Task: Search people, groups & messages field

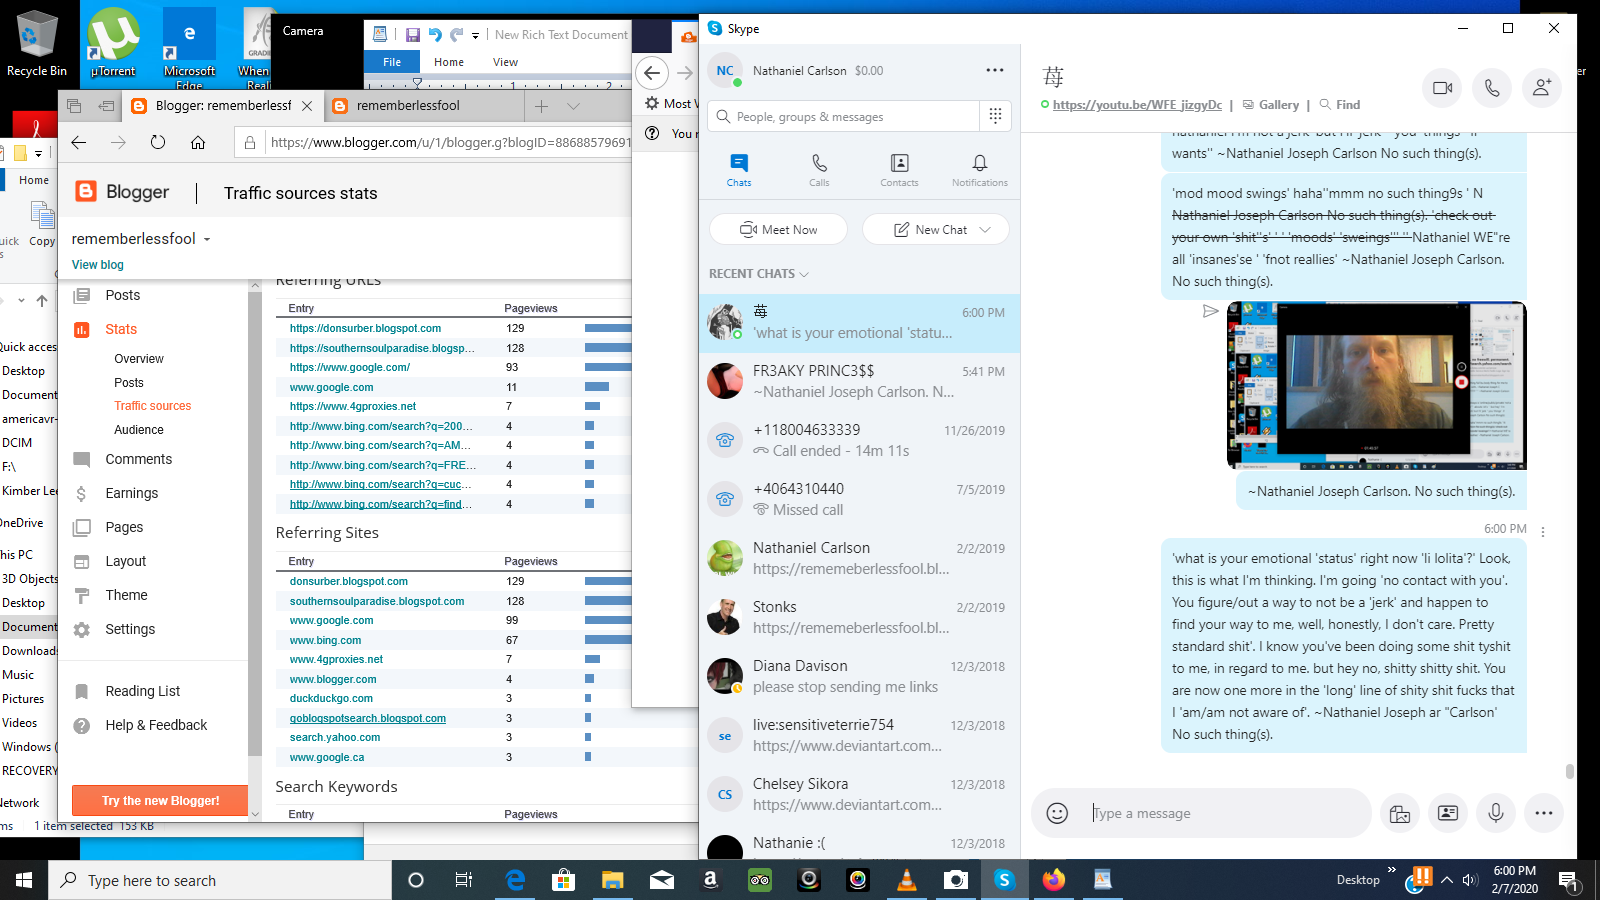Action: (x=844, y=116)
